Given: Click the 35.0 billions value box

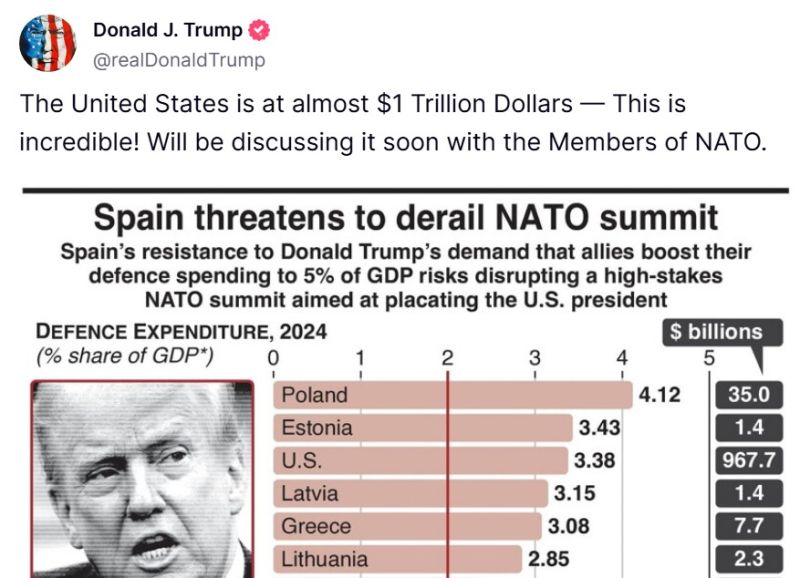Looking at the screenshot, I should (x=748, y=395).
